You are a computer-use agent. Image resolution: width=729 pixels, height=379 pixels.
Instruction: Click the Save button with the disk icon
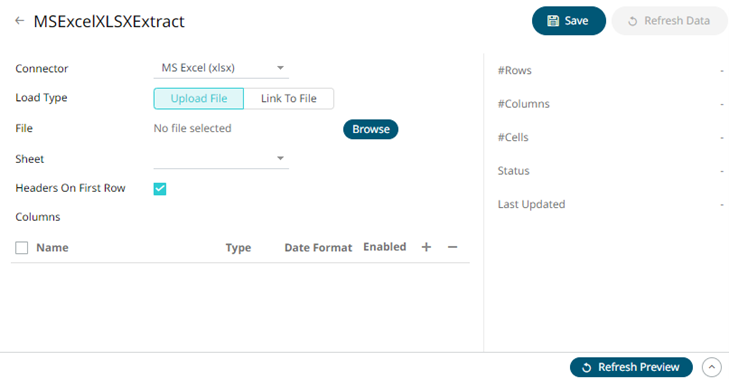point(569,20)
